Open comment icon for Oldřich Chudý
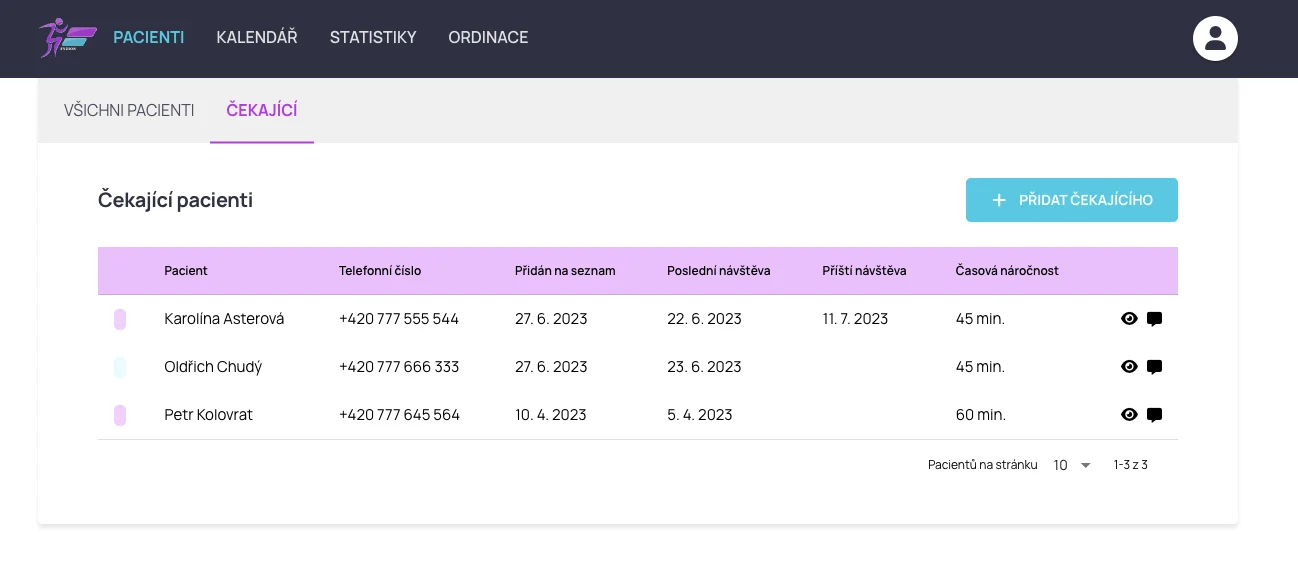This screenshot has height=583, width=1298. [x=1154, y=367]
